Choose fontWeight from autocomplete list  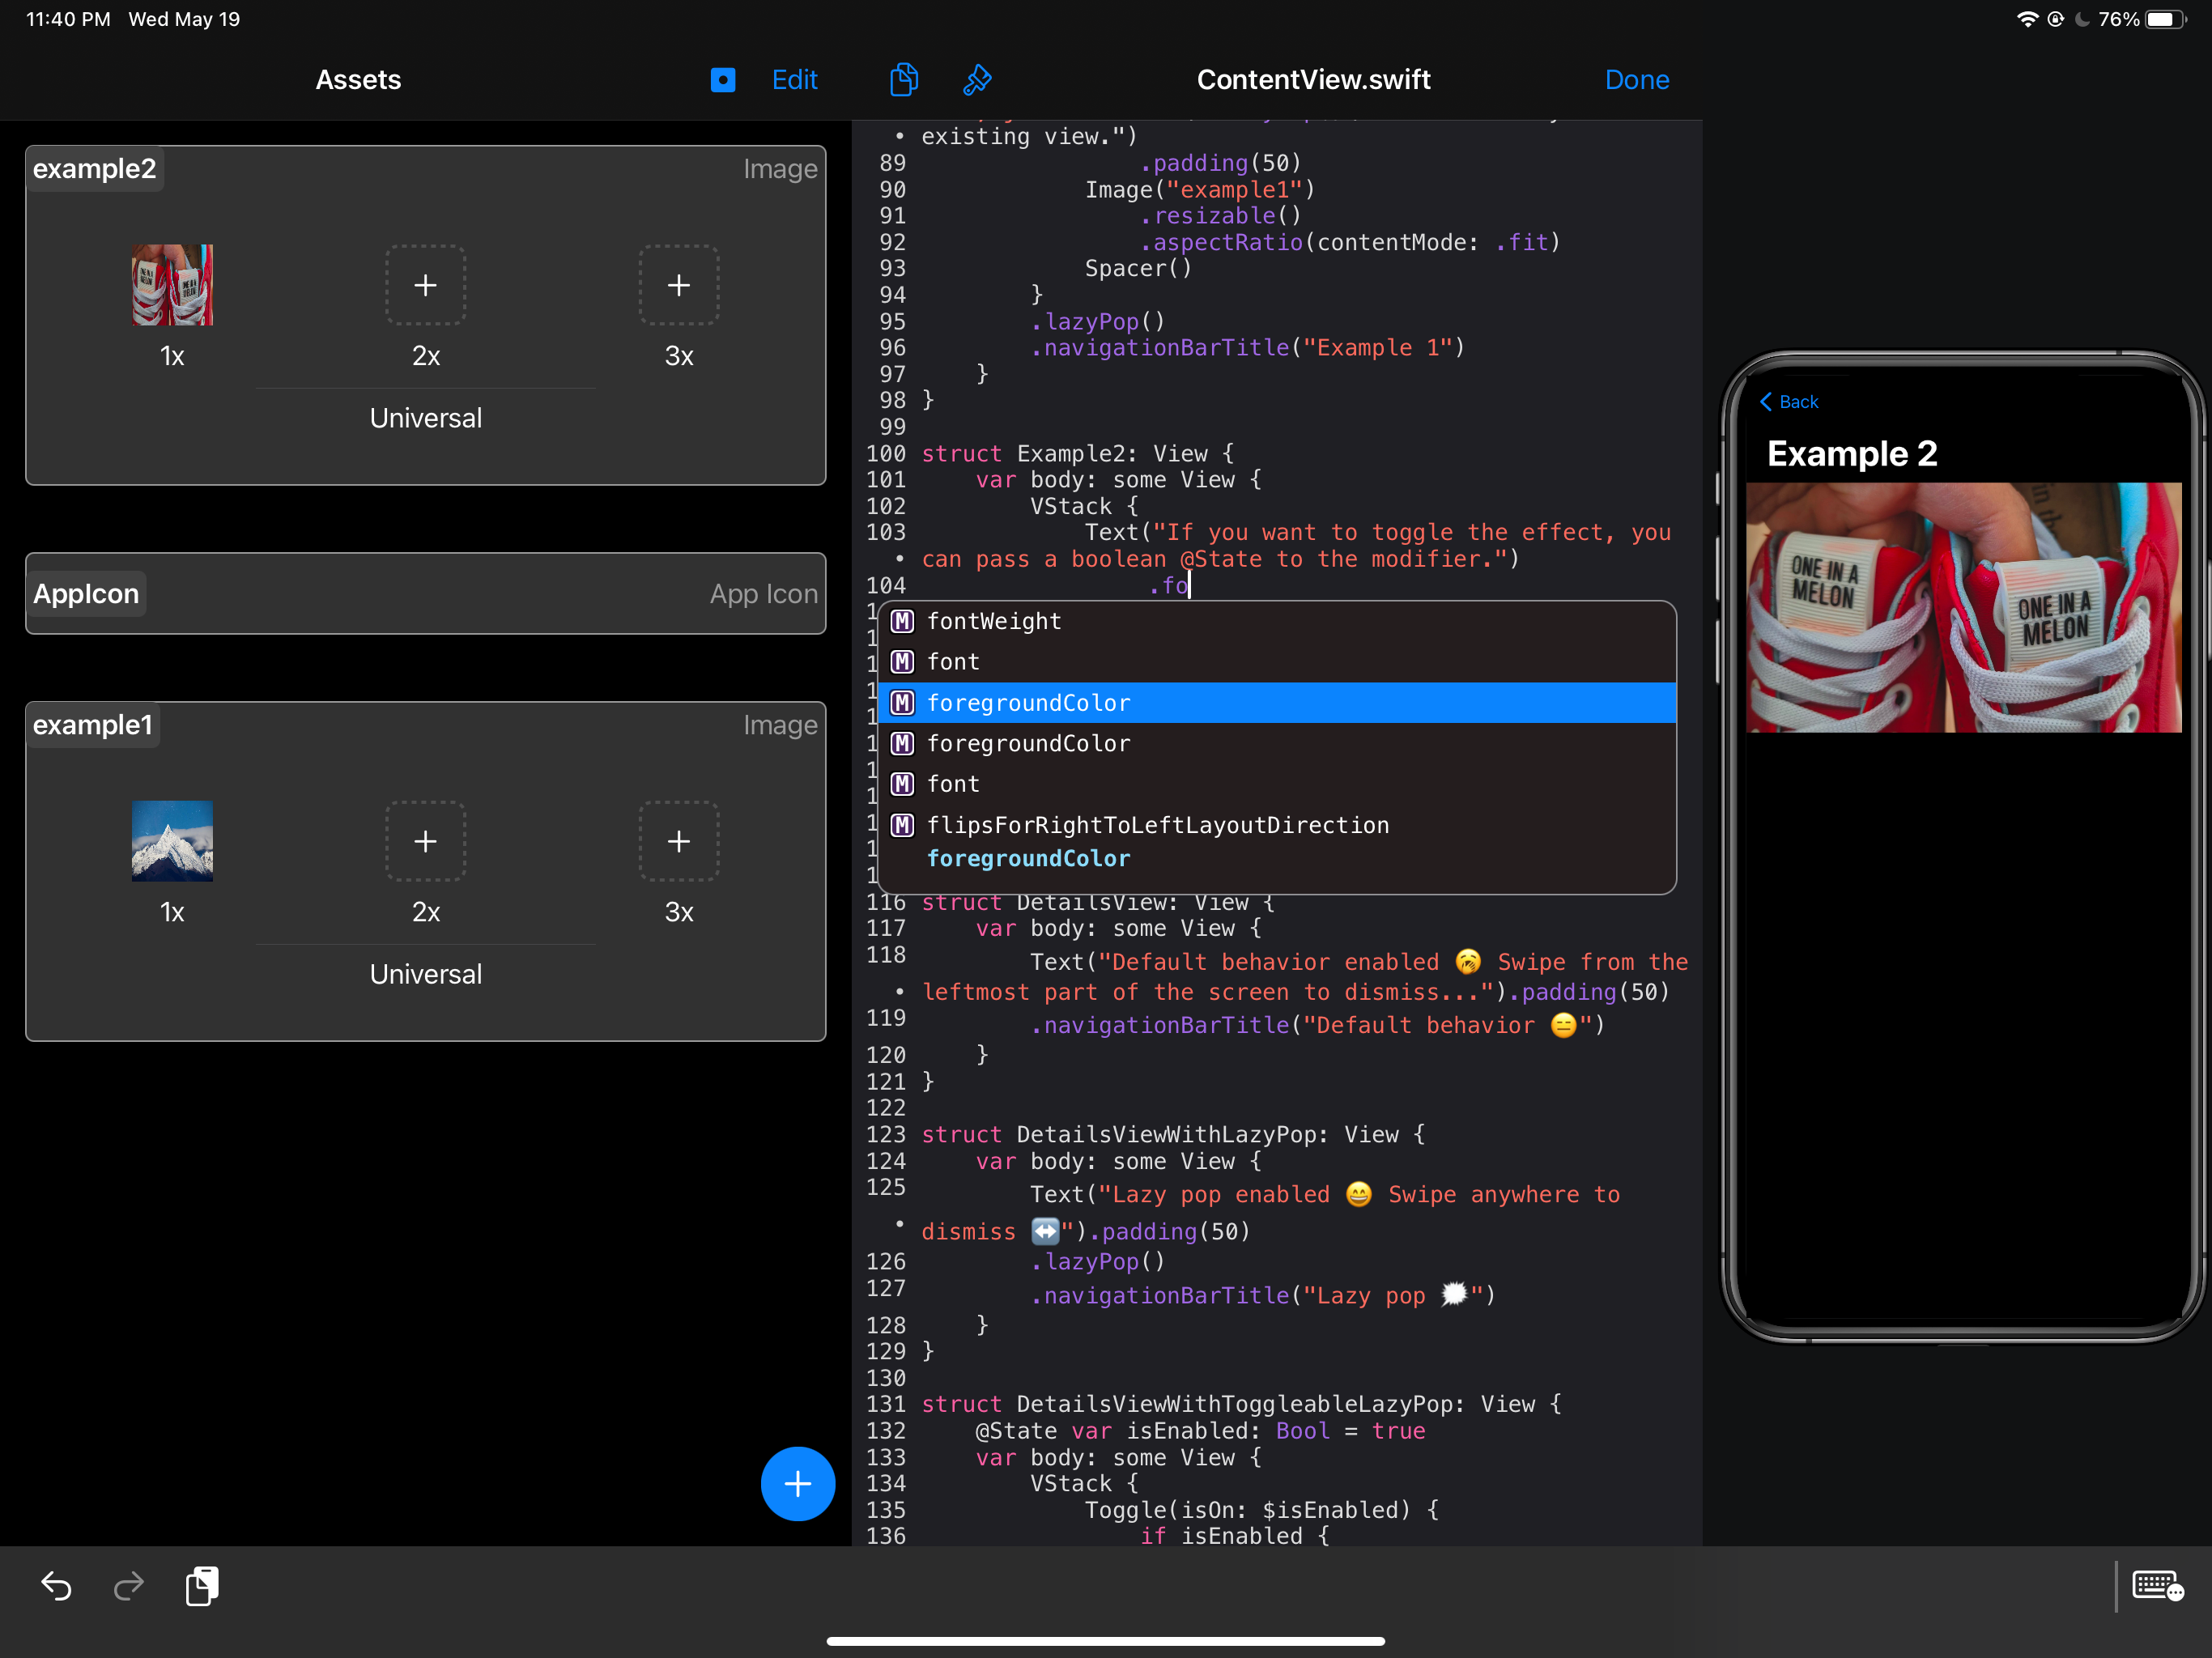point(993,621)
